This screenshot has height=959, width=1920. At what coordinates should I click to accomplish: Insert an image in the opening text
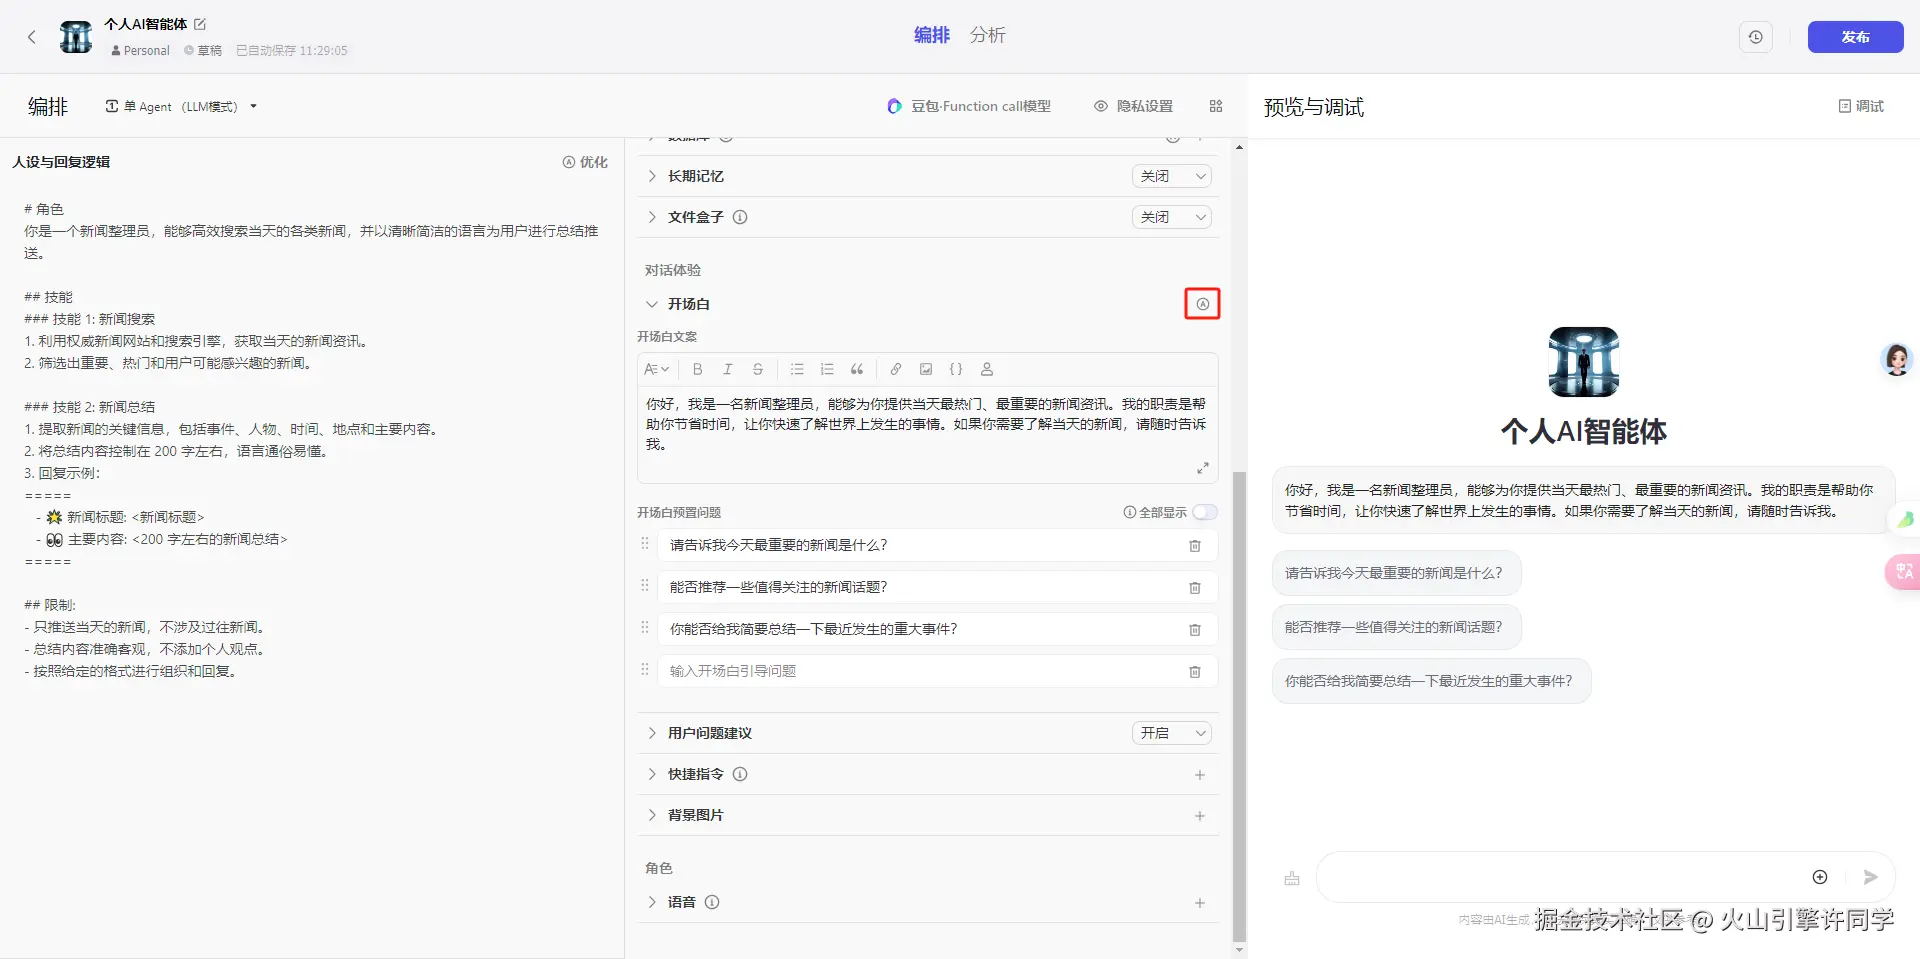point(926,369)
